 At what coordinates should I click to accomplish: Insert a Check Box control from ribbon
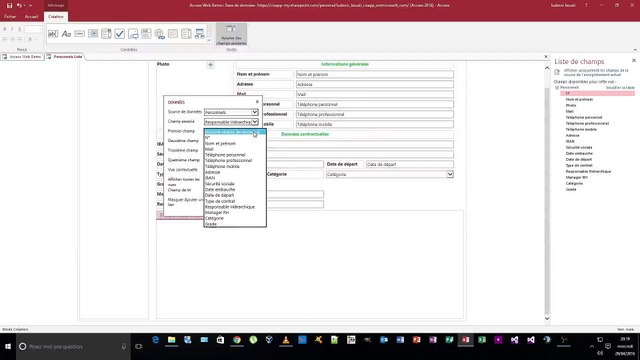coord(120,34)
